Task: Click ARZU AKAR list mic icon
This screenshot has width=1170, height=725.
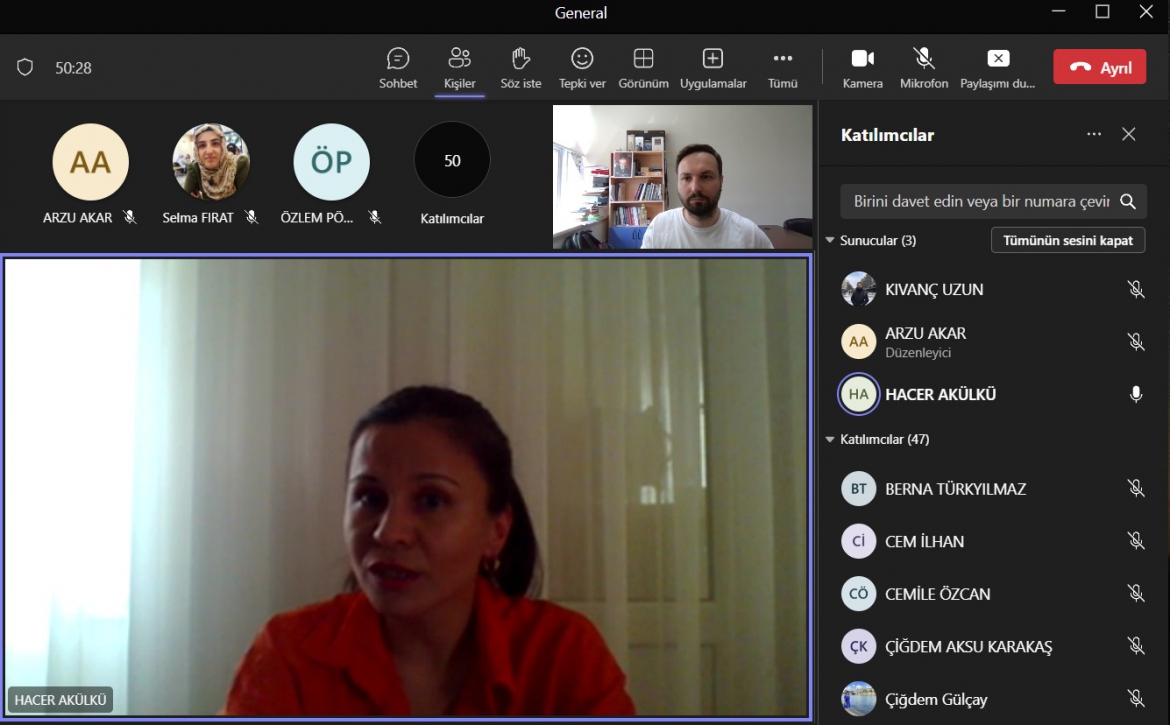Action: 1136,342
